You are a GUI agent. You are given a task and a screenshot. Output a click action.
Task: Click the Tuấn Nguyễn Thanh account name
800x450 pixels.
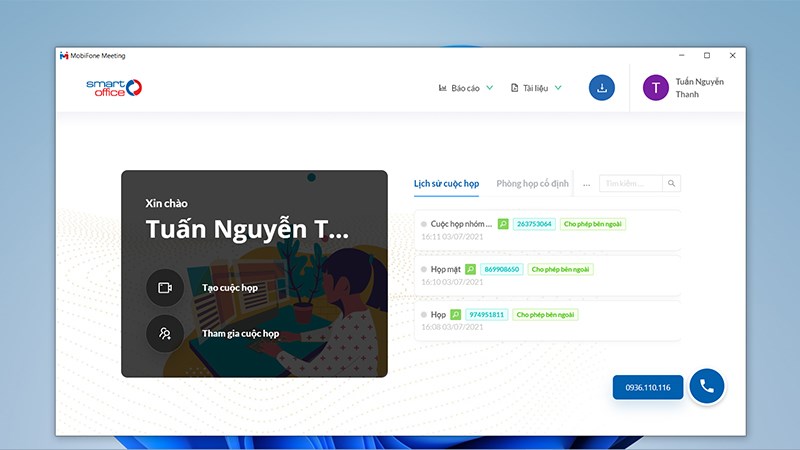(699, 88)
